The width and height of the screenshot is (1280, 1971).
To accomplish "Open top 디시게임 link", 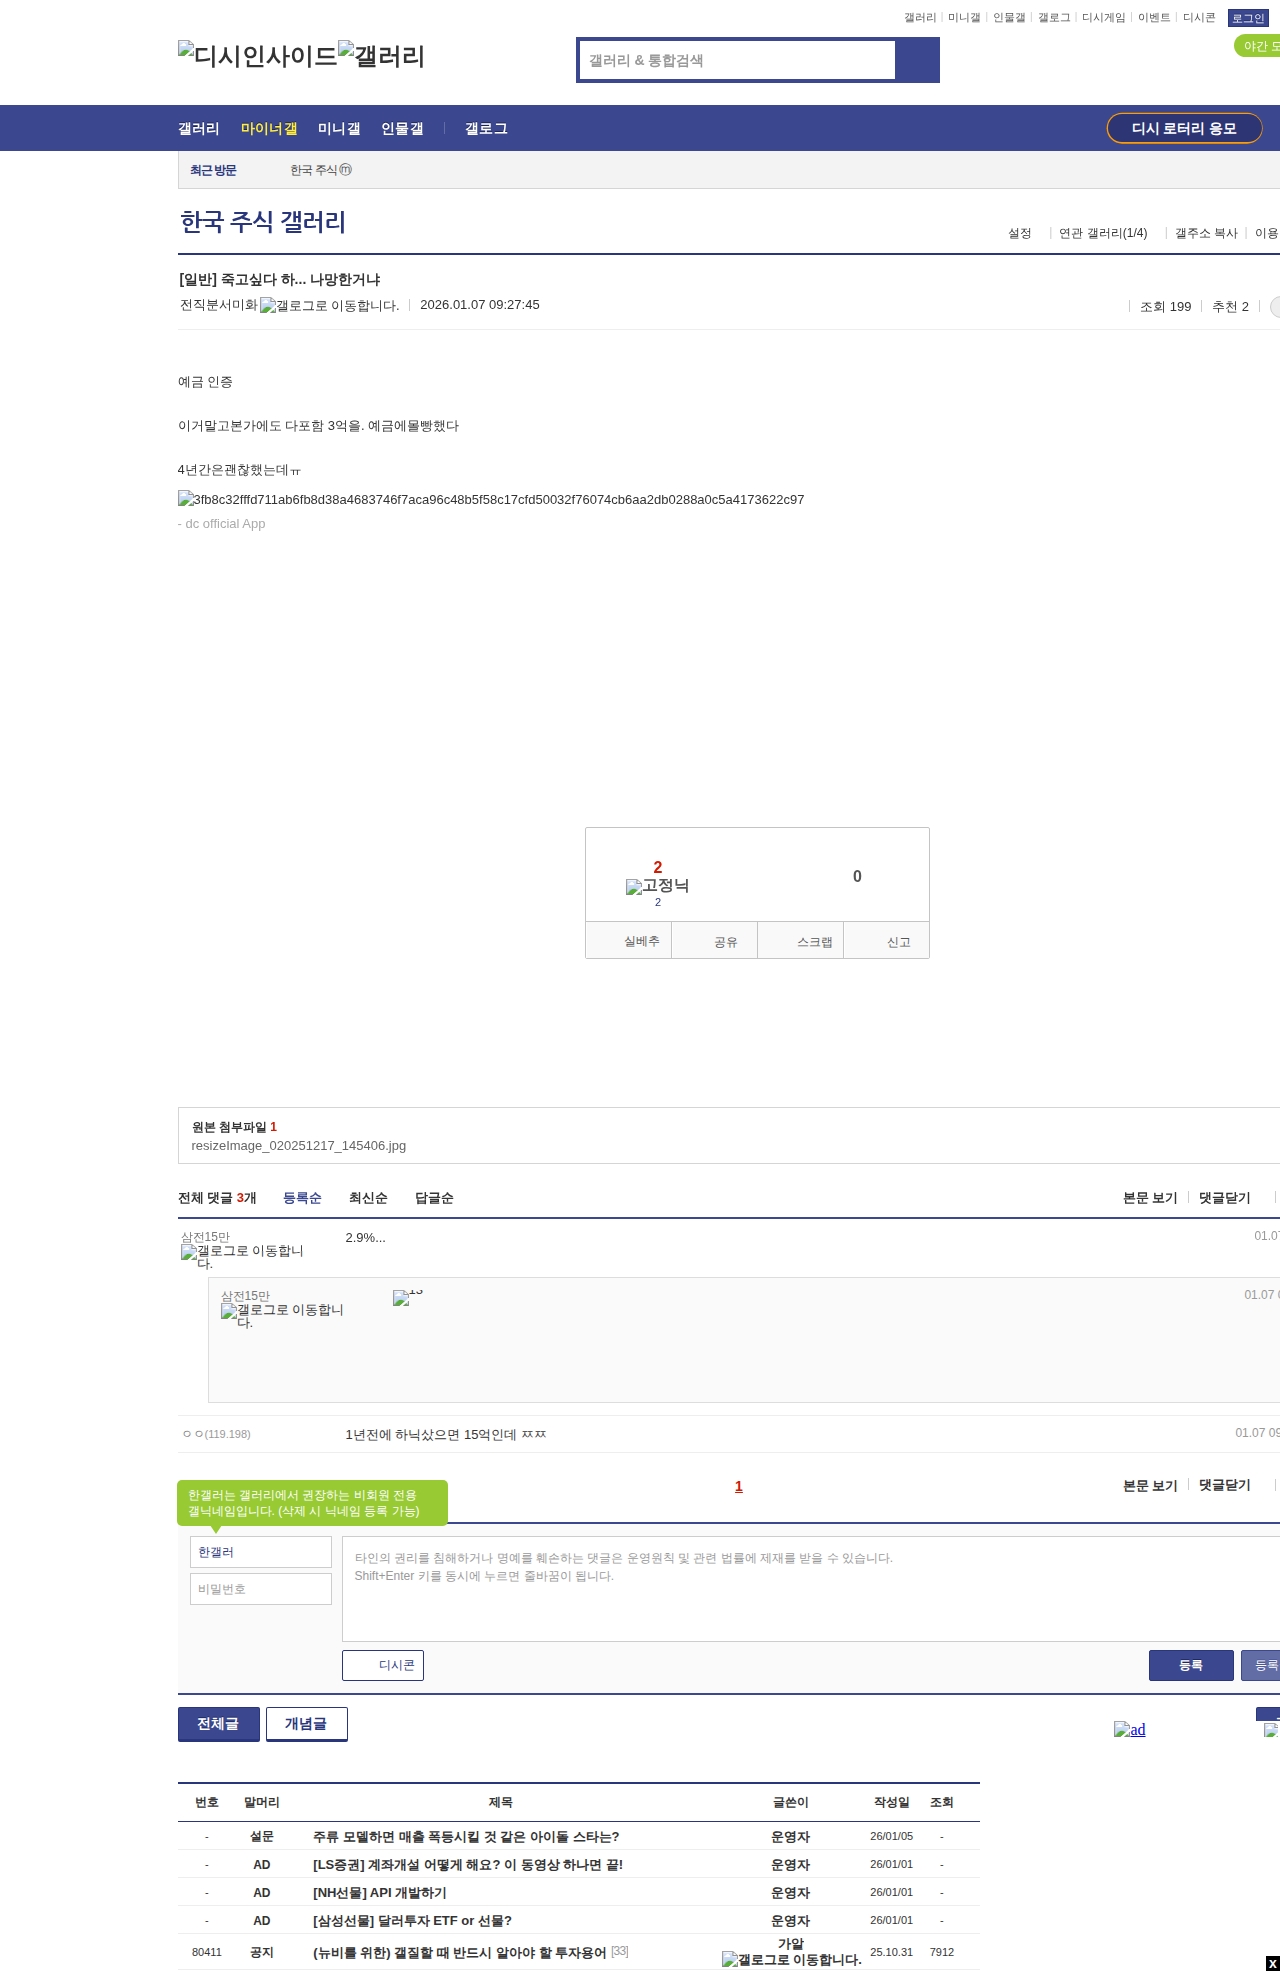I will pos(1103,18).
